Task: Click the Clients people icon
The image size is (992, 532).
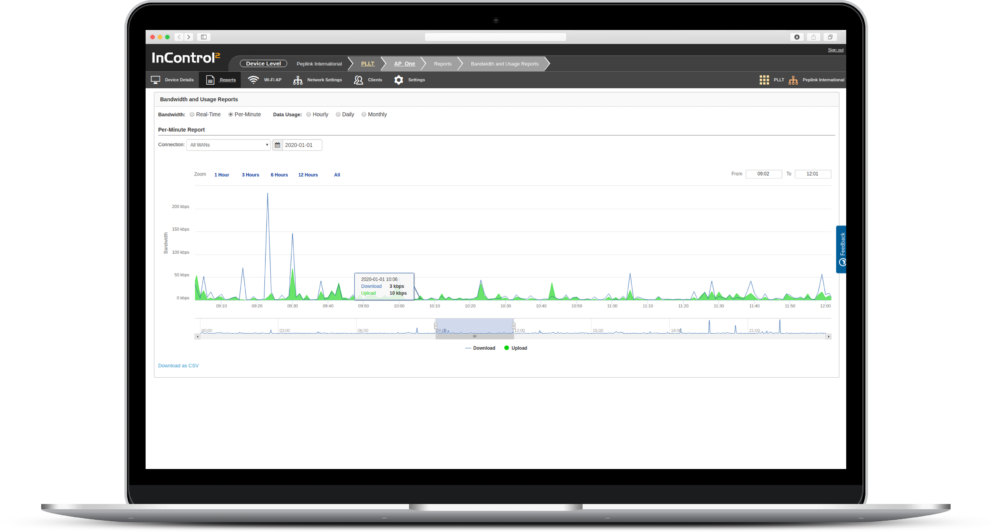Action: (x=358, y=80)
